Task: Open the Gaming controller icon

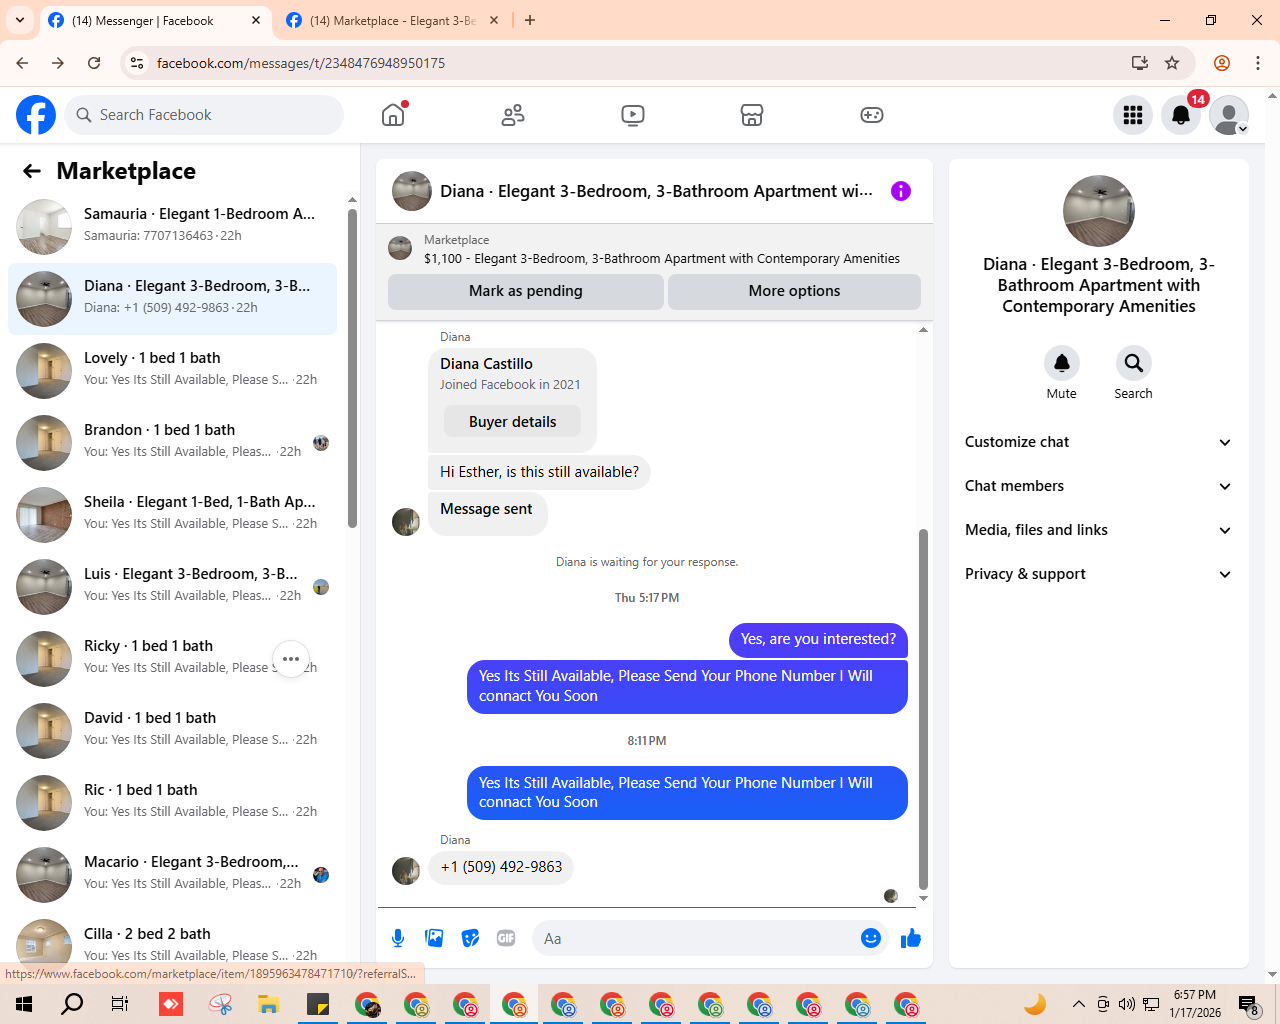Action: point(872,115)
